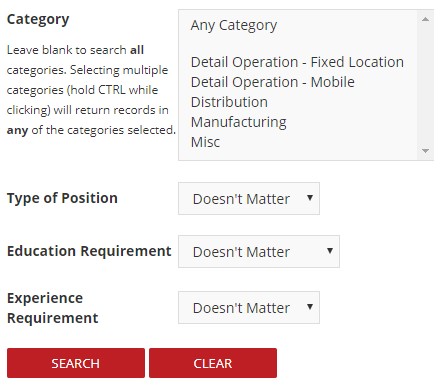Click the Type of Position label
Image resolution: width=446 pixels, height=392 pixels.
[x=62, y=198]
